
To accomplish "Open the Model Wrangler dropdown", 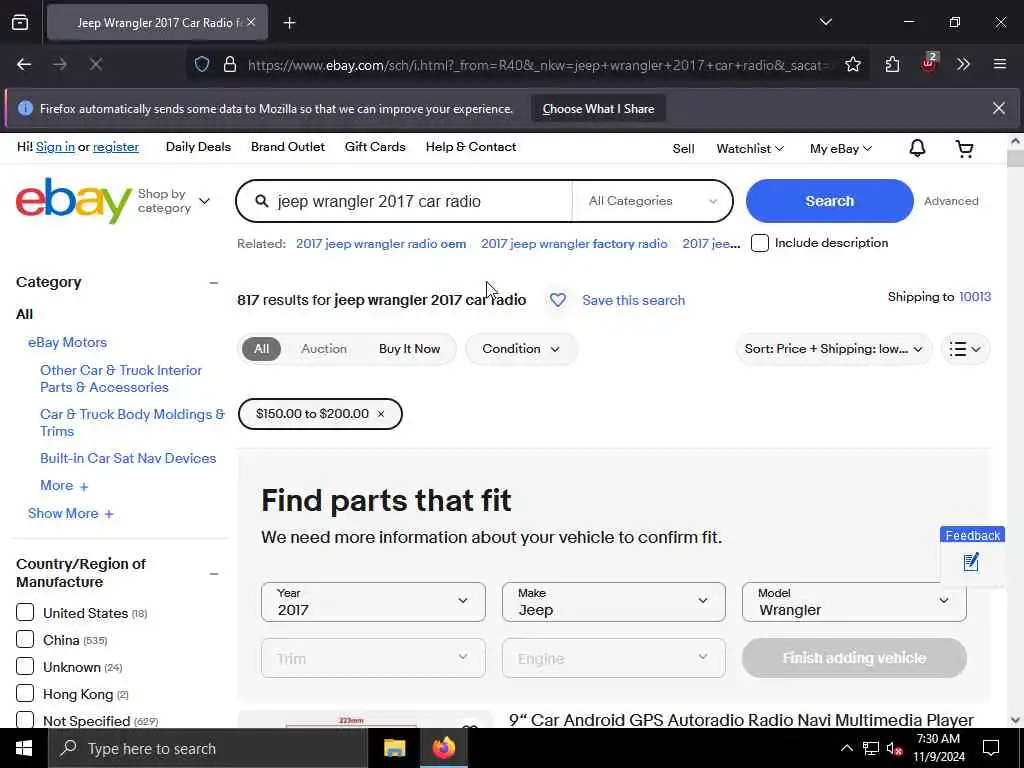I will point(854,602).
